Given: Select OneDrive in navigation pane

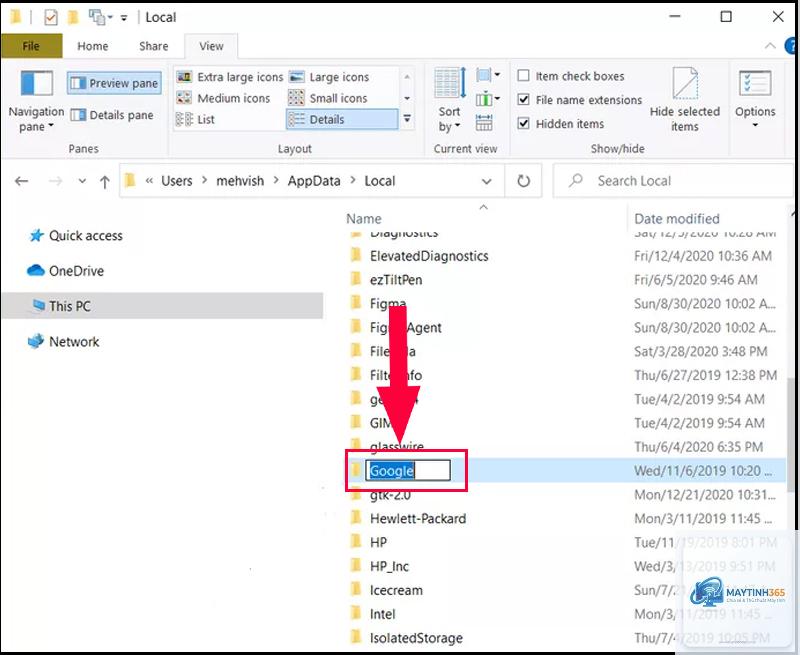Looking at the screenshot, I should [x=65, y=271].
